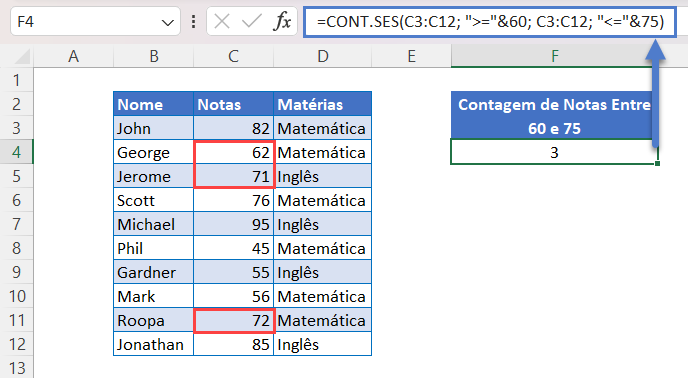Select row 5 header
Viewport: 688px width, 378px height.
[17, 176]
